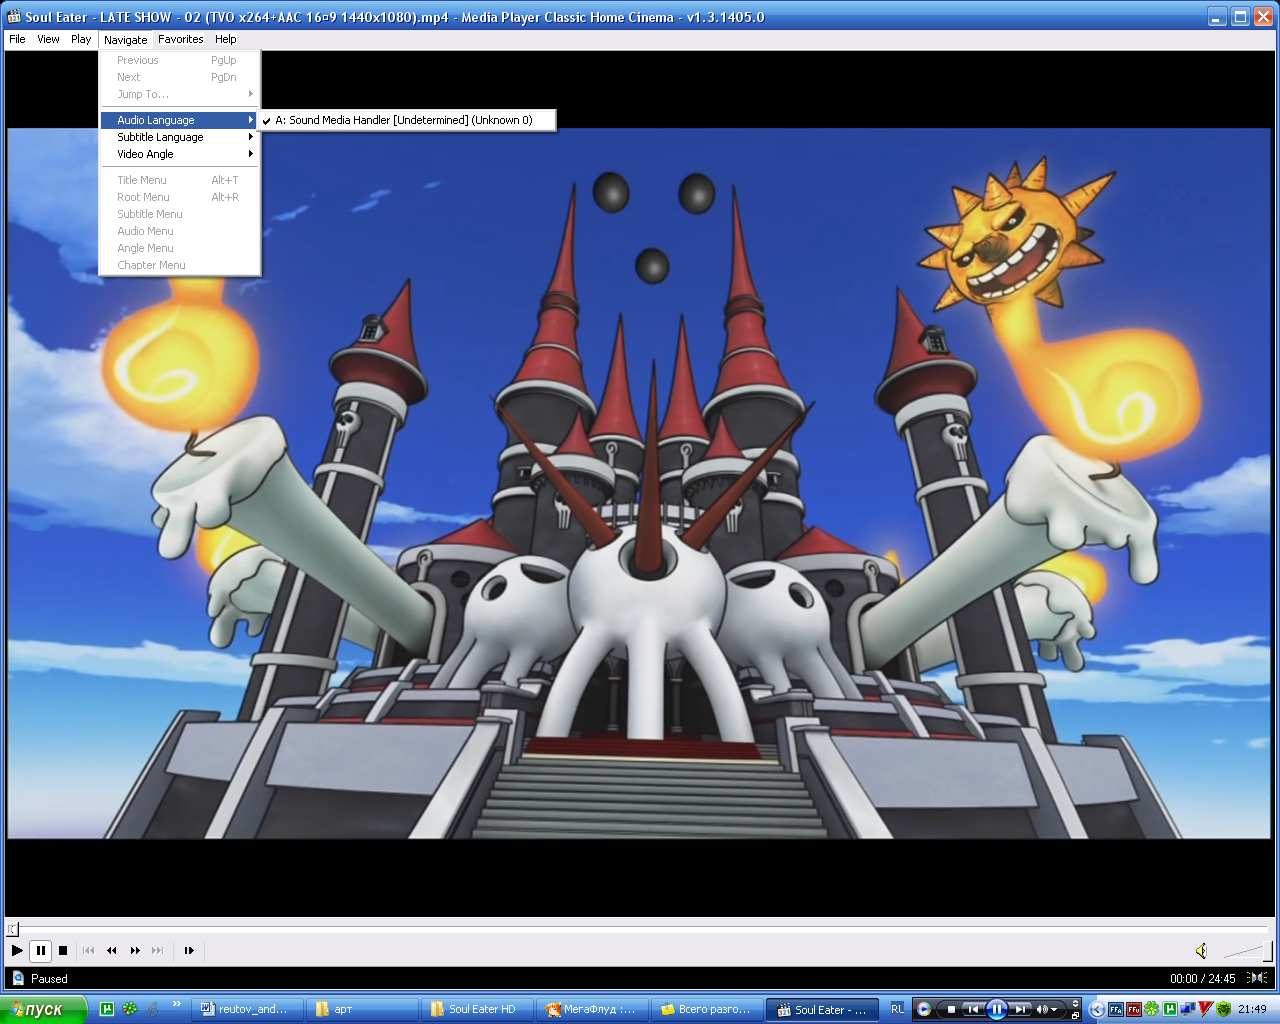1280x1024 pixels.
Task: Click the volume slider in the player
Action: tap(1245, 950)
